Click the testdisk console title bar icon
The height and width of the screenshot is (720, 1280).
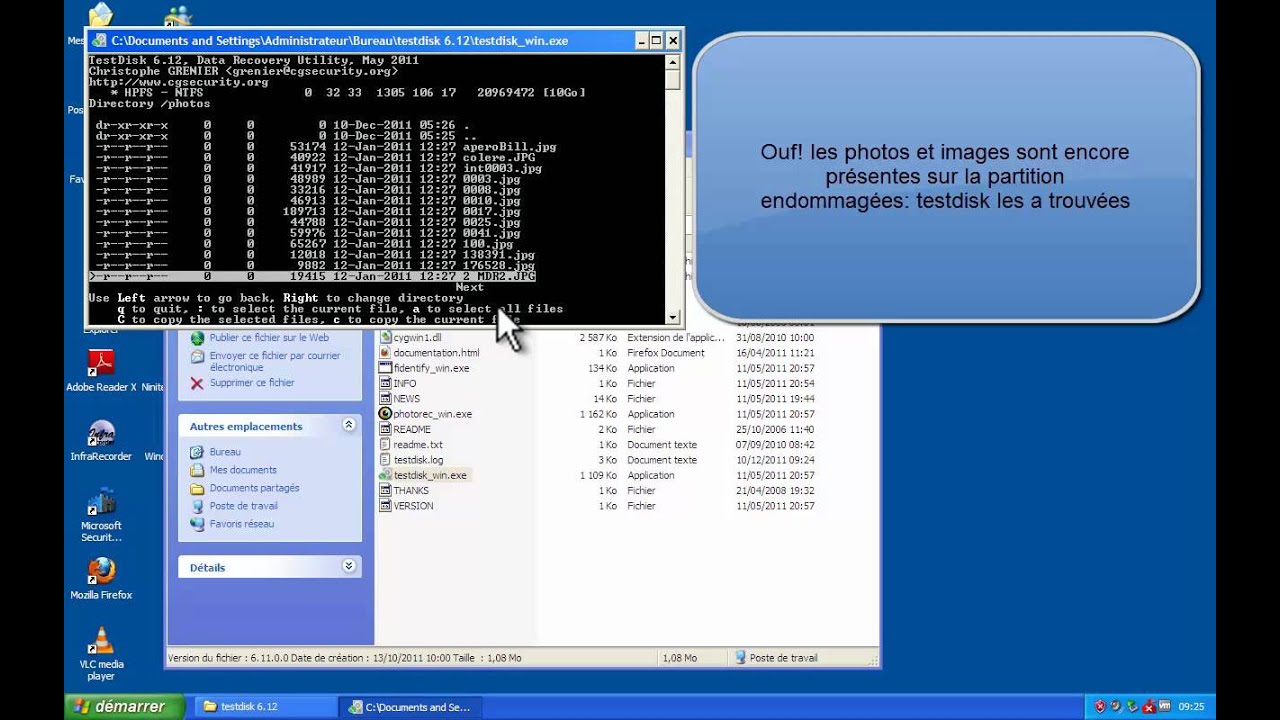(99, 41)
